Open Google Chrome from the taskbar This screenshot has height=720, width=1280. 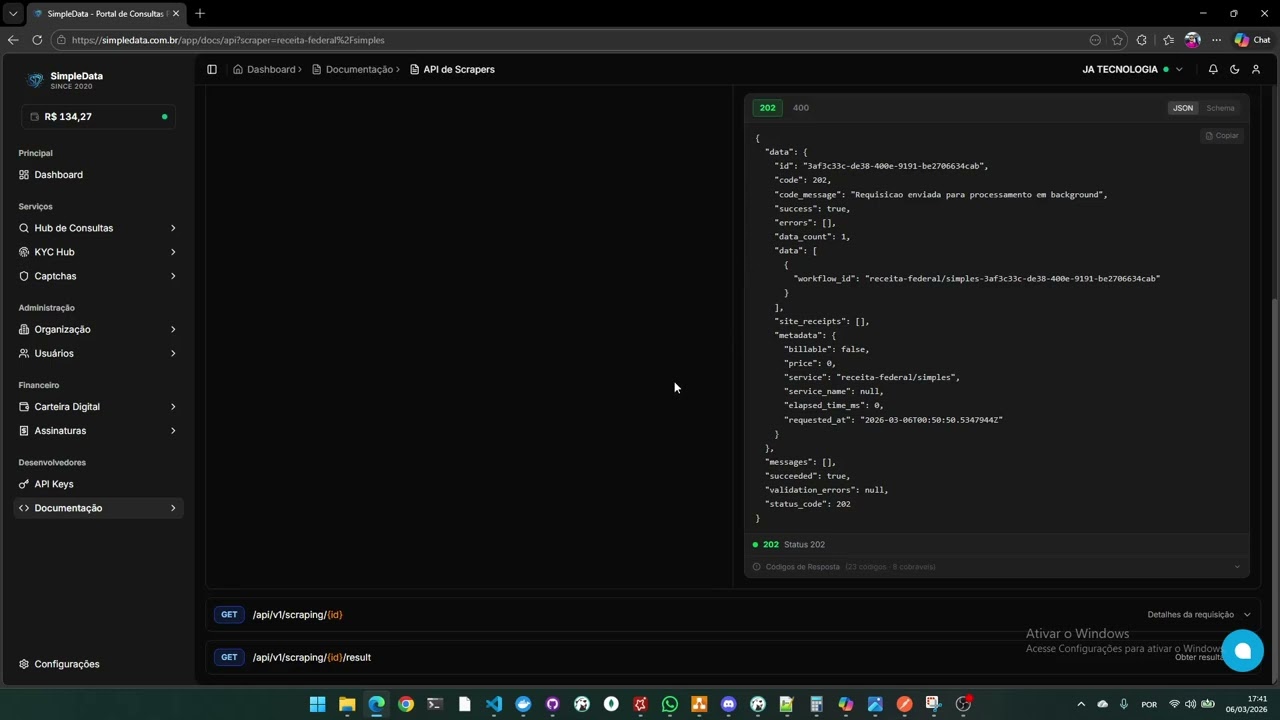[406, 704]
